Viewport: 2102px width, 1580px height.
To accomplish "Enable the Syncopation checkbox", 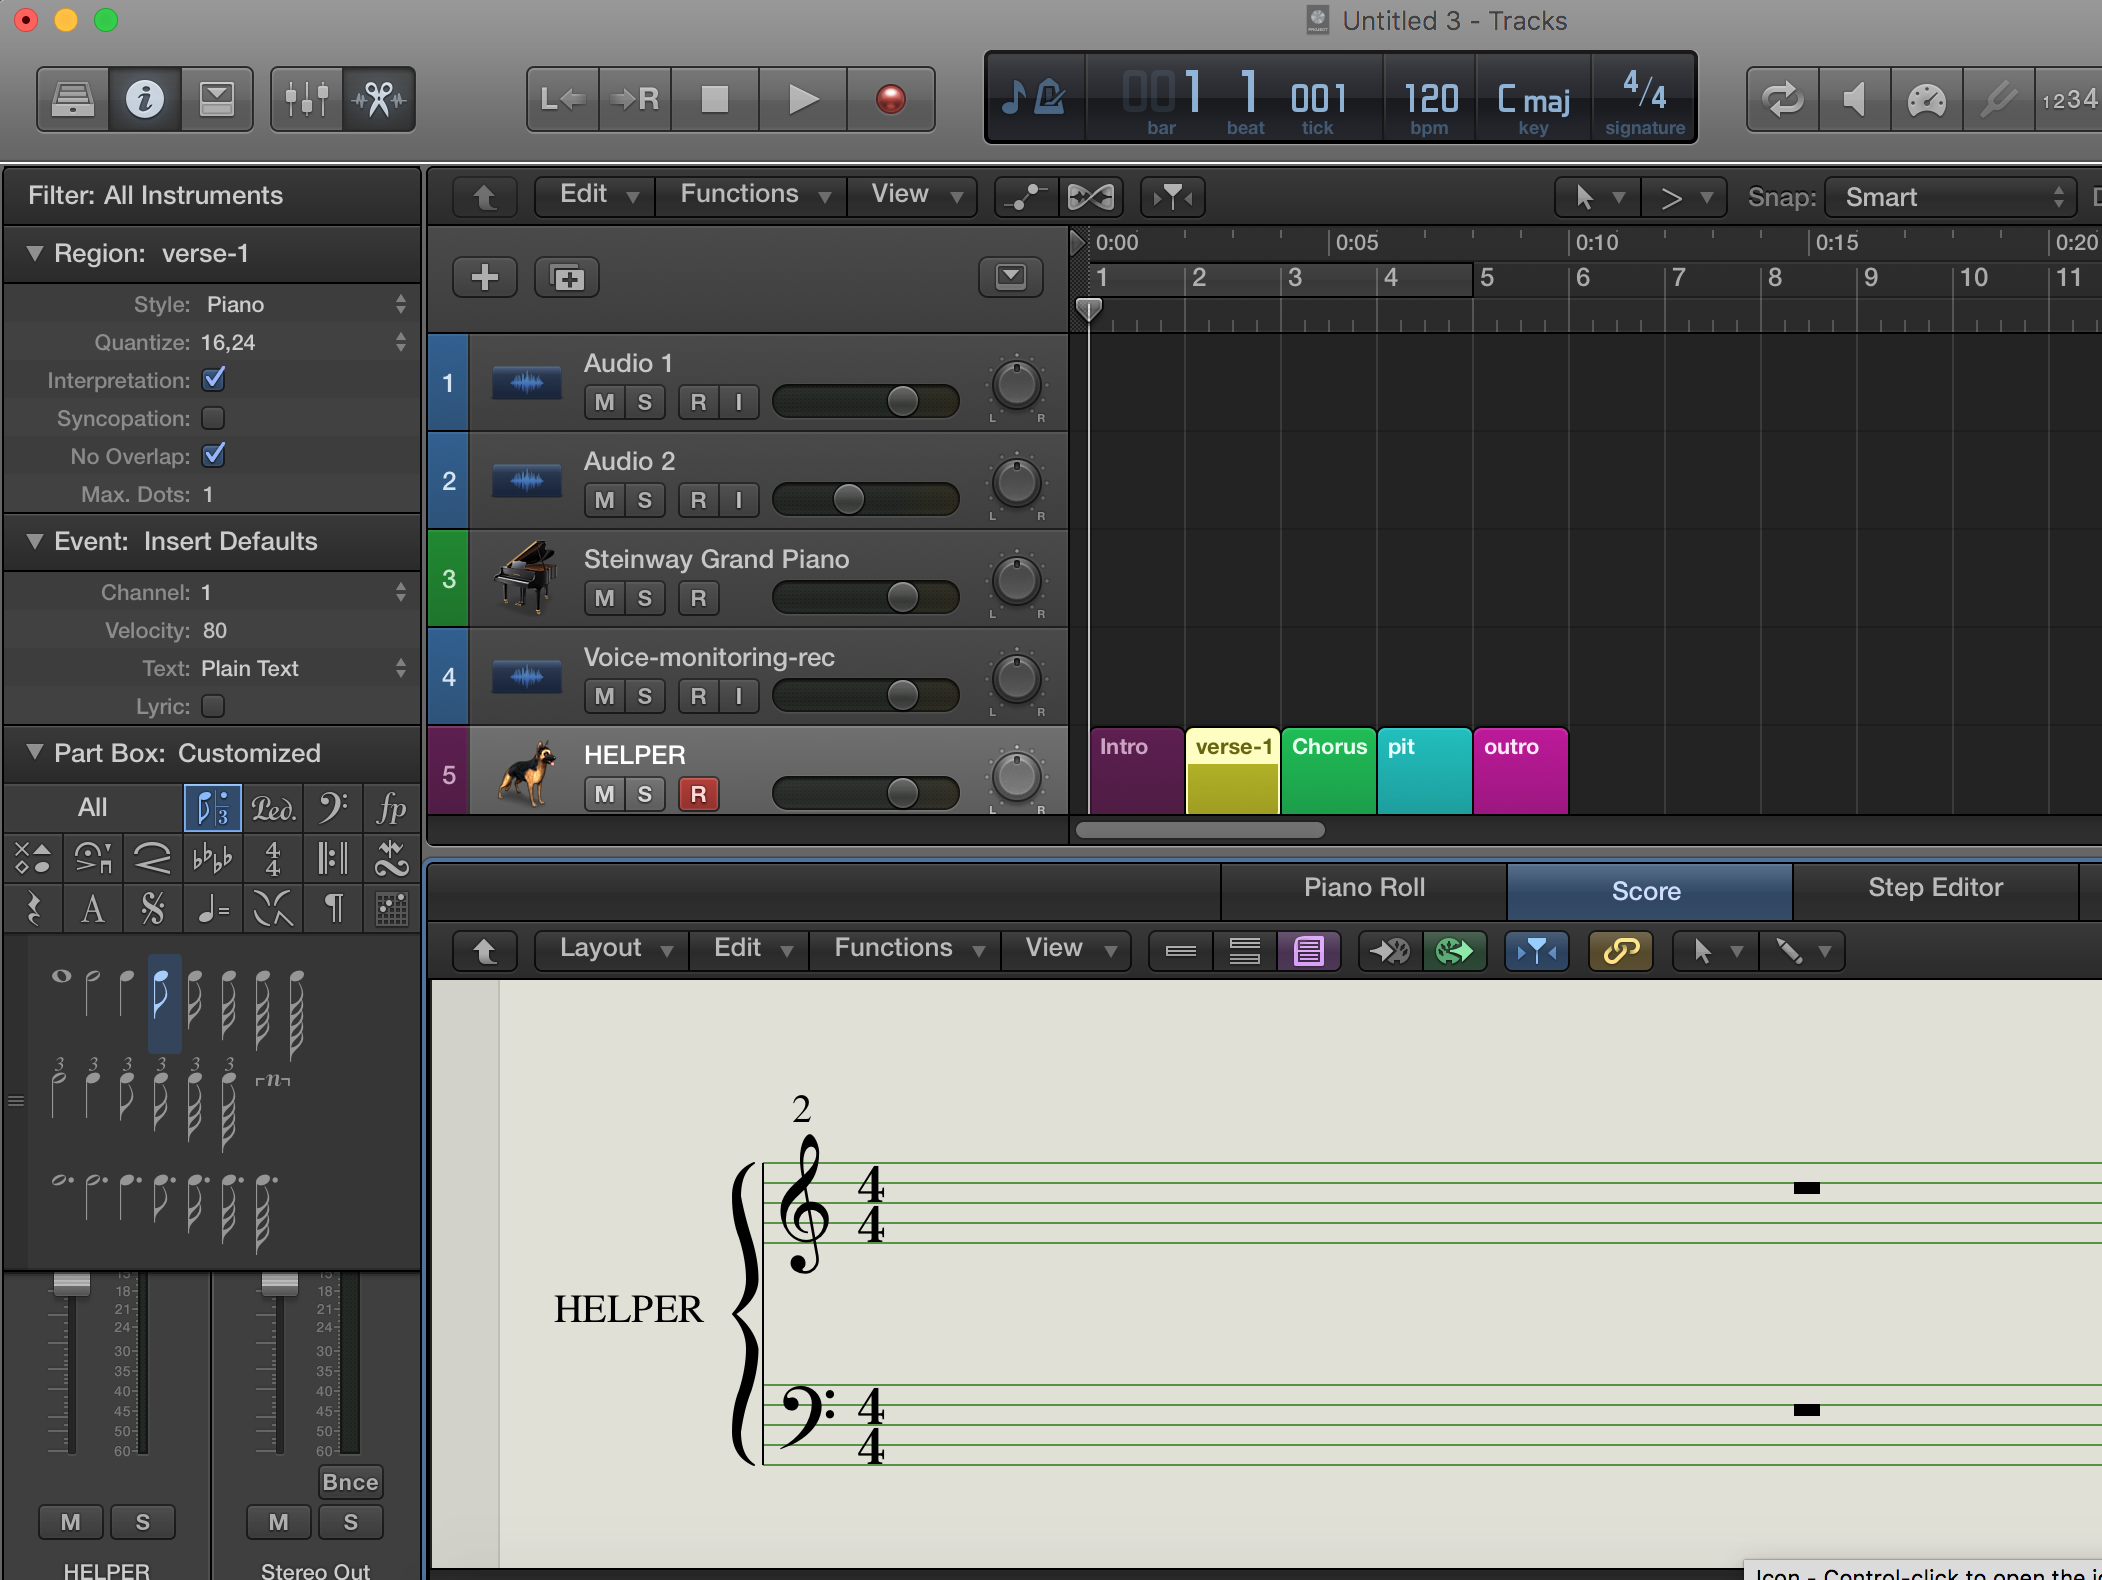I will 213,418.
